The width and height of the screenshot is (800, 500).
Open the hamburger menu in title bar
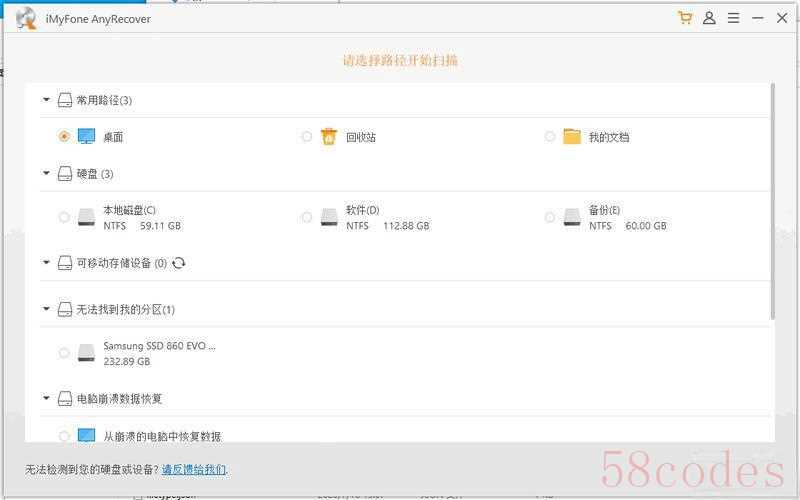point(733,18)
